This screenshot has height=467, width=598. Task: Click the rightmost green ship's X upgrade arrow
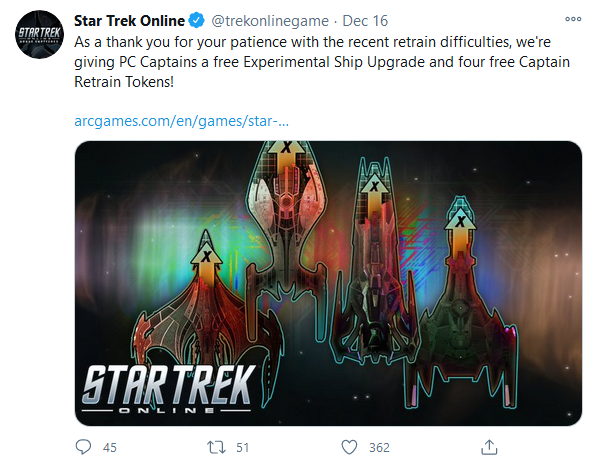point(460,231)
